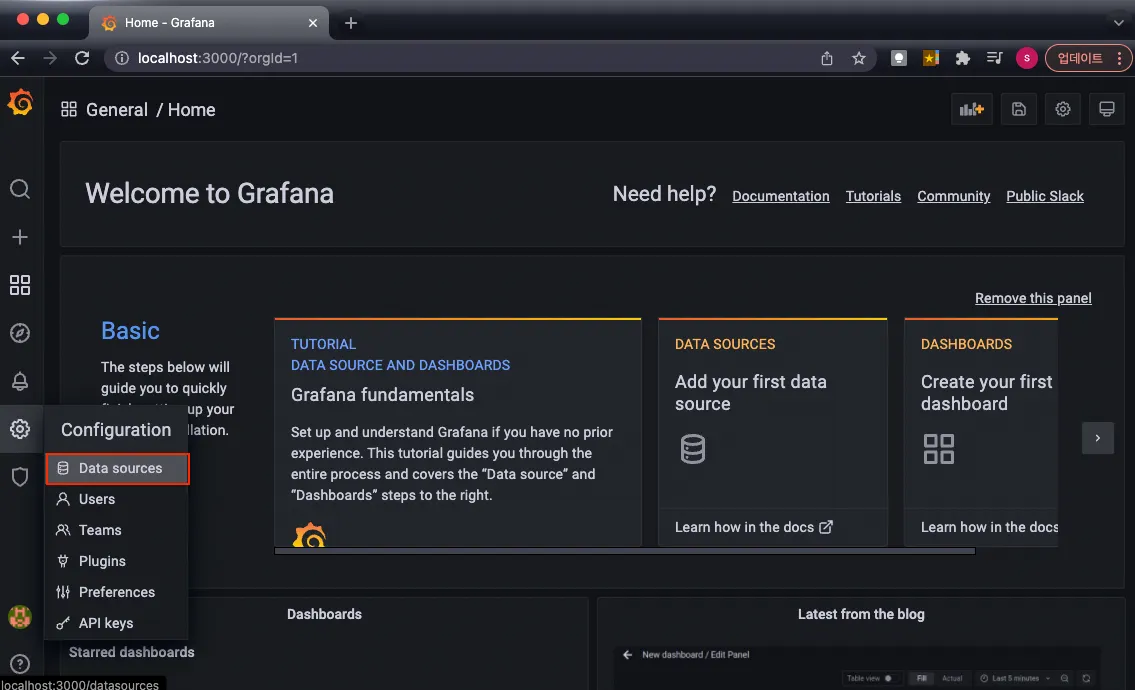This screenshot has width=1135, height=690.
Task: Click the browser share icon in address bar
Action: (827, 58)
